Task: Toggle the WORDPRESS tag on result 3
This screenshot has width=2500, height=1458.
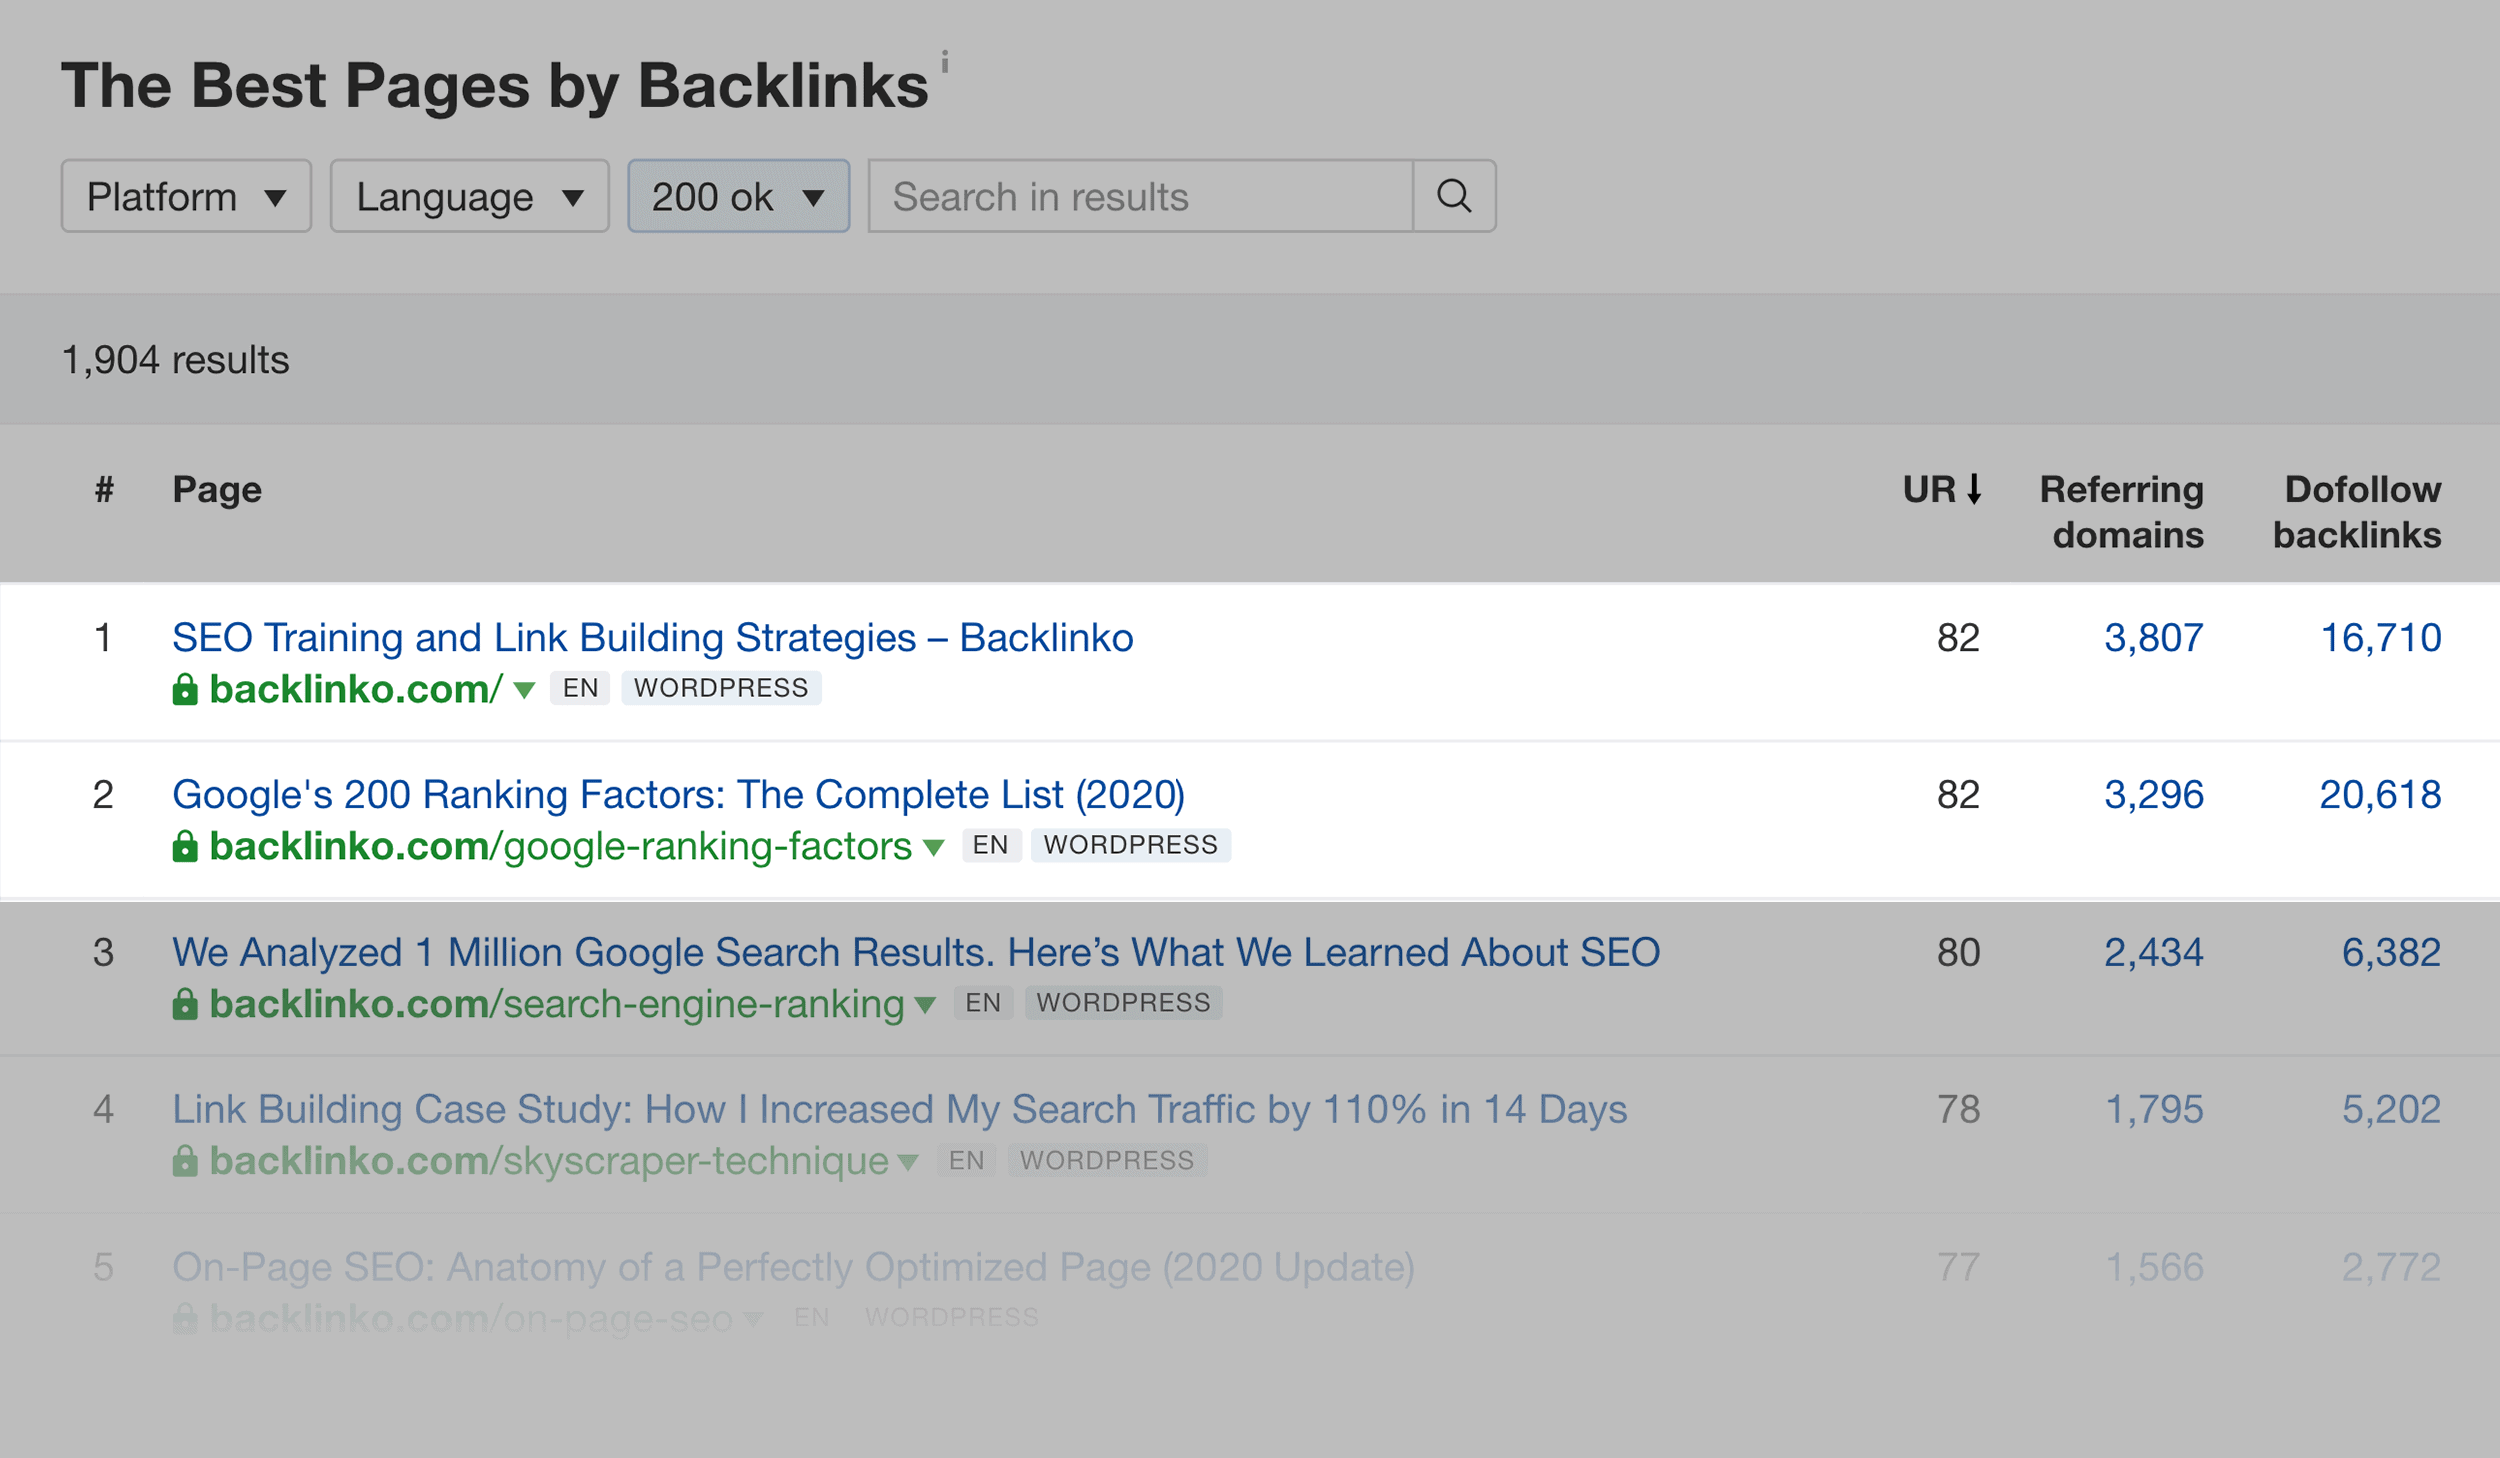Action: pos(1124,1002)
